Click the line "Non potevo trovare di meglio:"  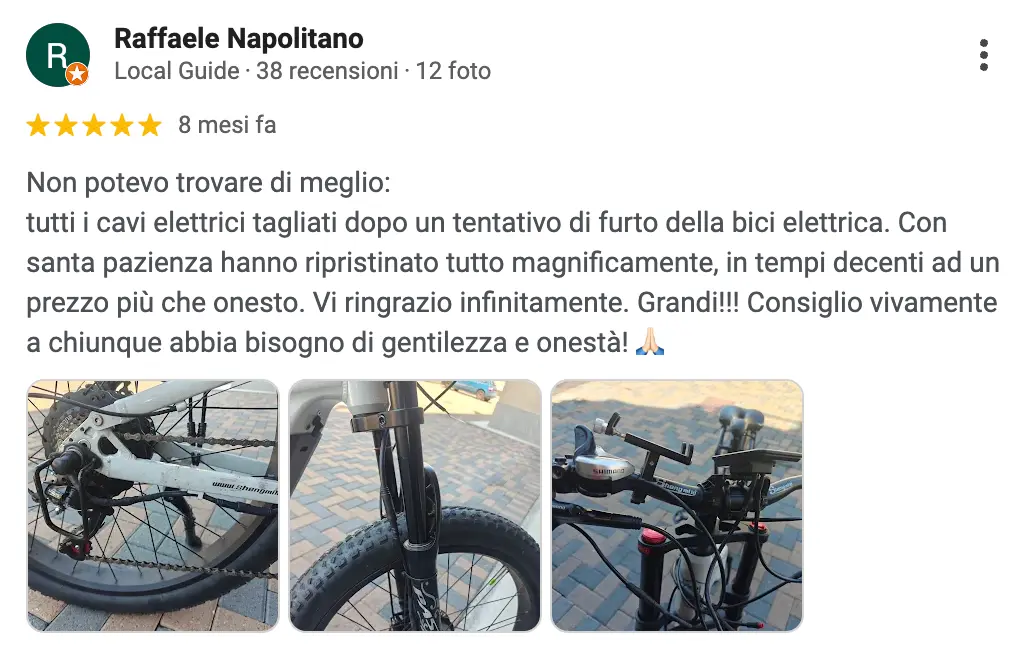tap(208, 183)
